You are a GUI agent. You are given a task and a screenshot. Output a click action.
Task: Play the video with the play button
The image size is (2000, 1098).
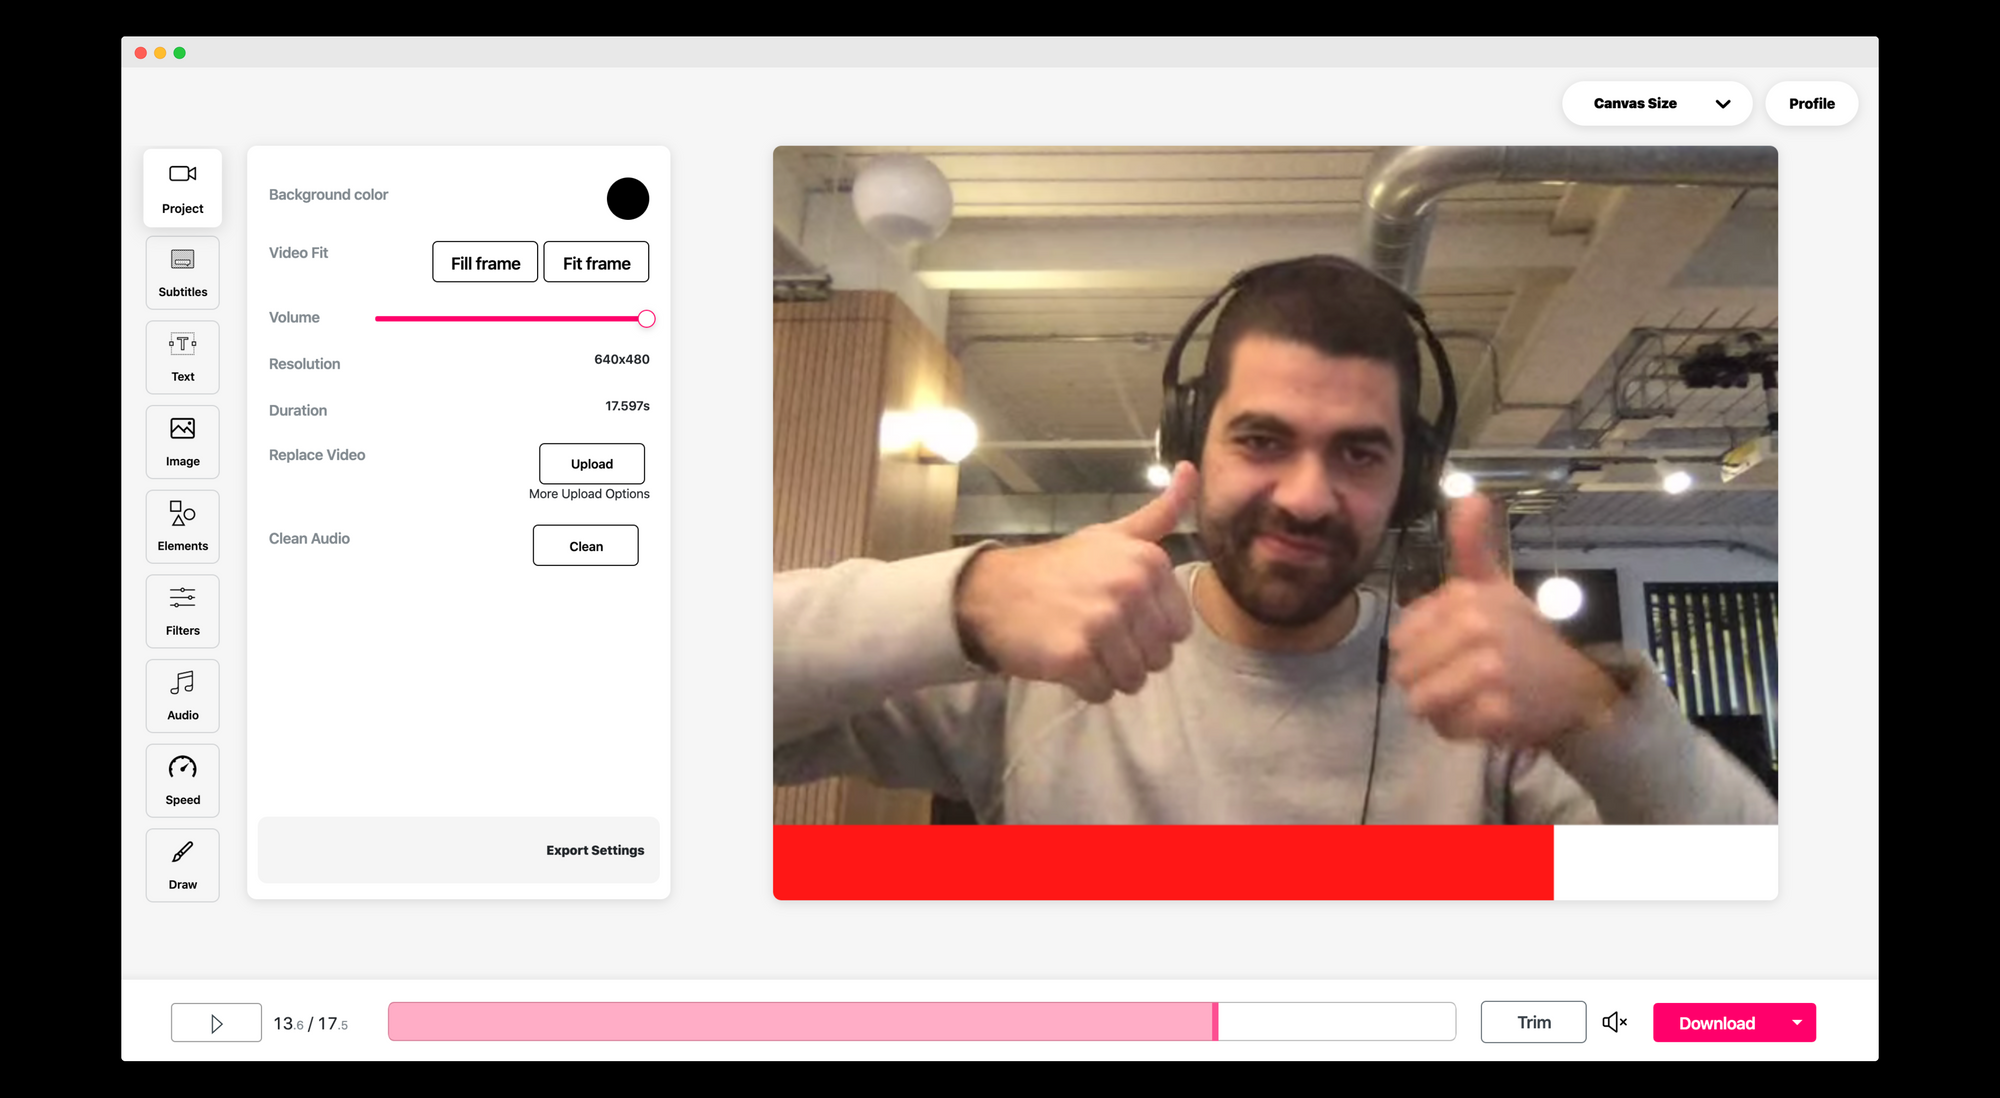pyautogui.click(x=216, y=1023)
